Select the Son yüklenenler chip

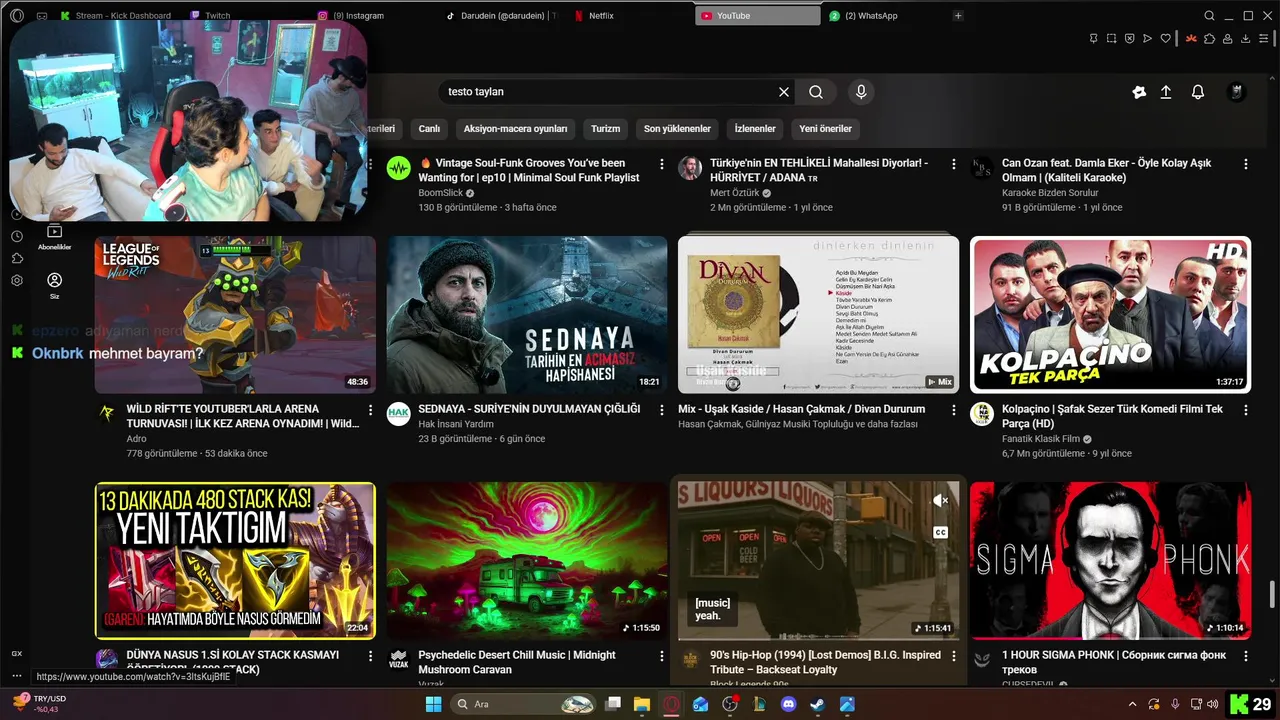[677, 129]
